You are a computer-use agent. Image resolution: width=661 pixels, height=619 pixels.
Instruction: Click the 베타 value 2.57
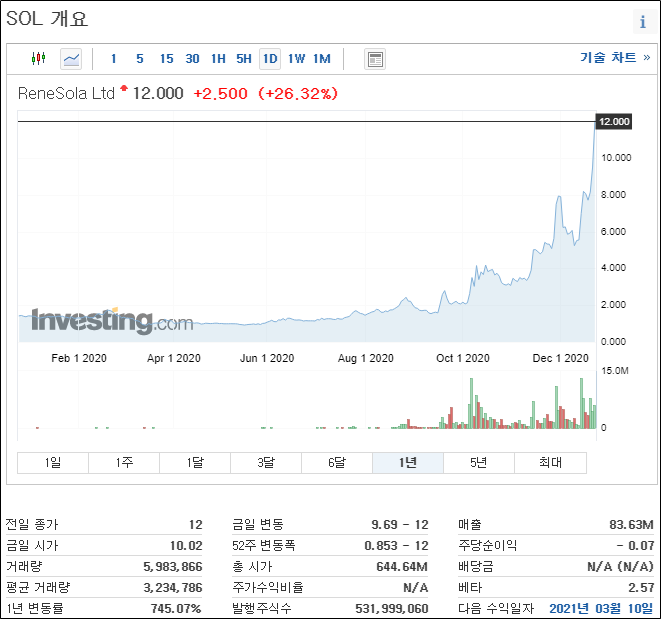[641, 588]
